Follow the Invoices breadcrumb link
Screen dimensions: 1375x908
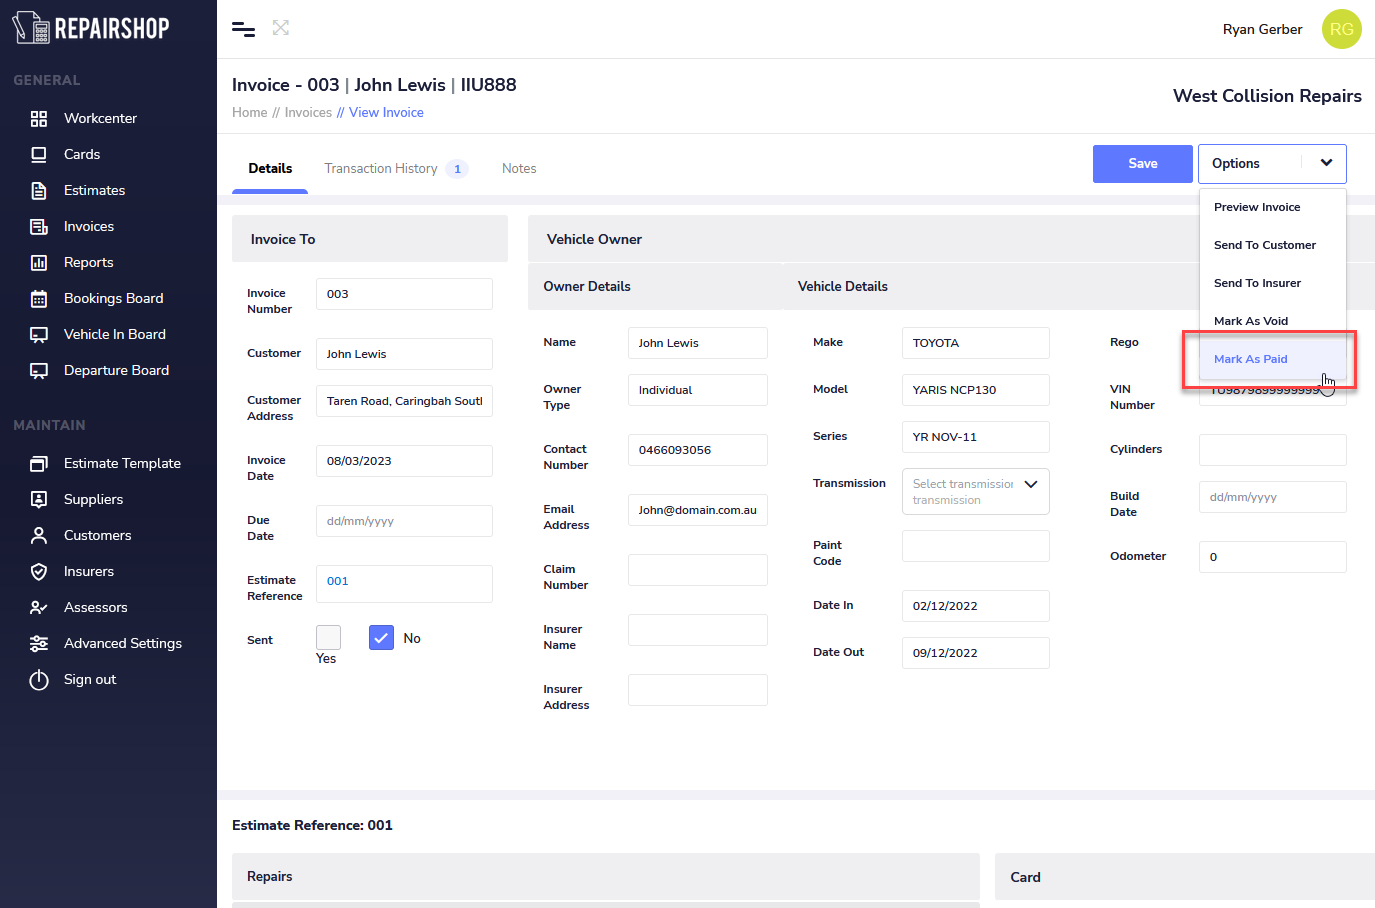click(308, 112)
